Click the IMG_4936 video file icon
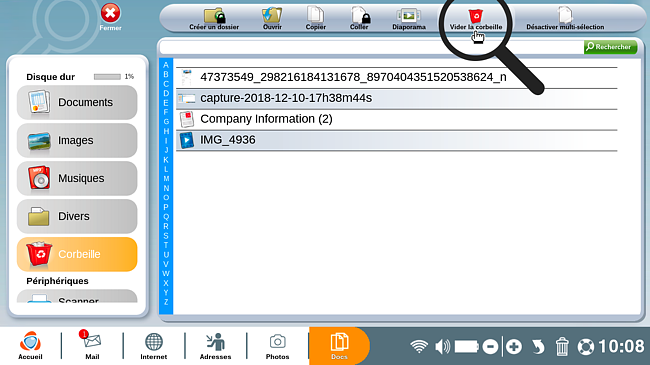Image resolution: width=650 pixels, height=365 pixels. pyautogui.click(x=187, y=140)
